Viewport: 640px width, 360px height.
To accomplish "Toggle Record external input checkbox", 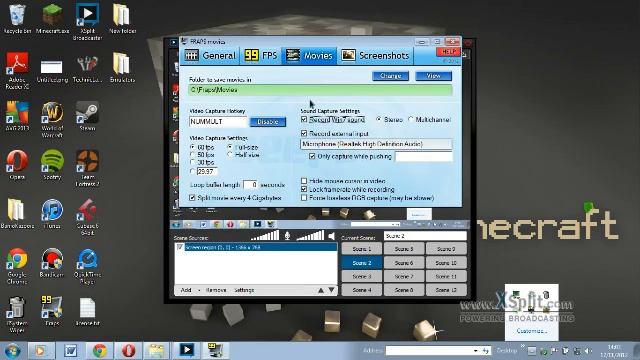I will point(304,133).
